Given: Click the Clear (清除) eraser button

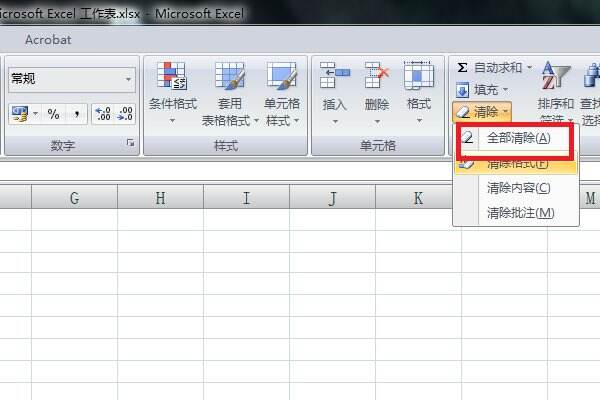Looking at the screenshot, I should 482,112.
